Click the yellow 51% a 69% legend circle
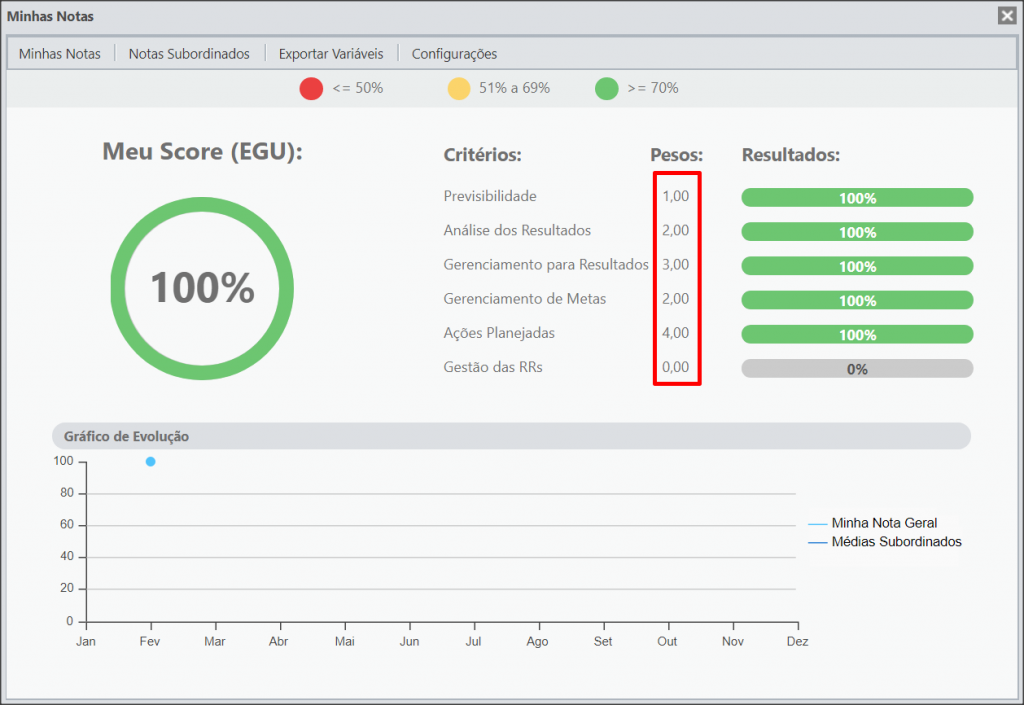1024x705 pixels. (458, 88)
